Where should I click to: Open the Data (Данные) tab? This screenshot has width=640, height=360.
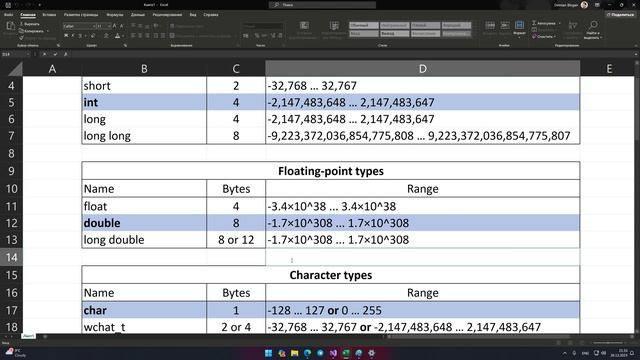click(x=138, y=15)
